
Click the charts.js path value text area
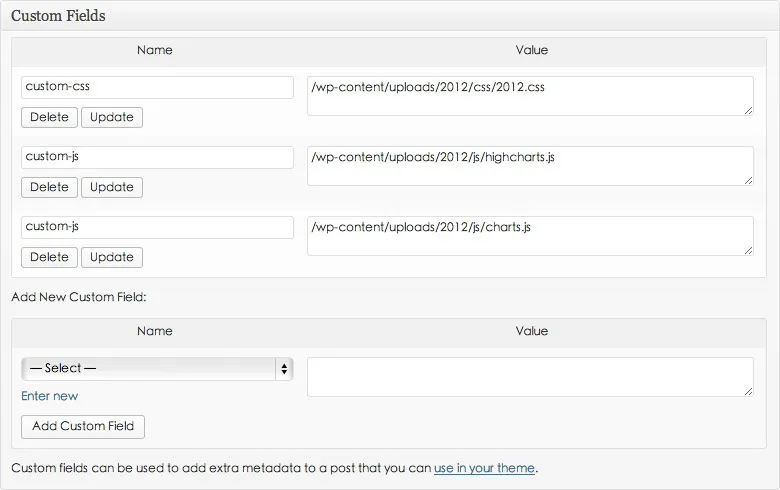pos(530,236)
